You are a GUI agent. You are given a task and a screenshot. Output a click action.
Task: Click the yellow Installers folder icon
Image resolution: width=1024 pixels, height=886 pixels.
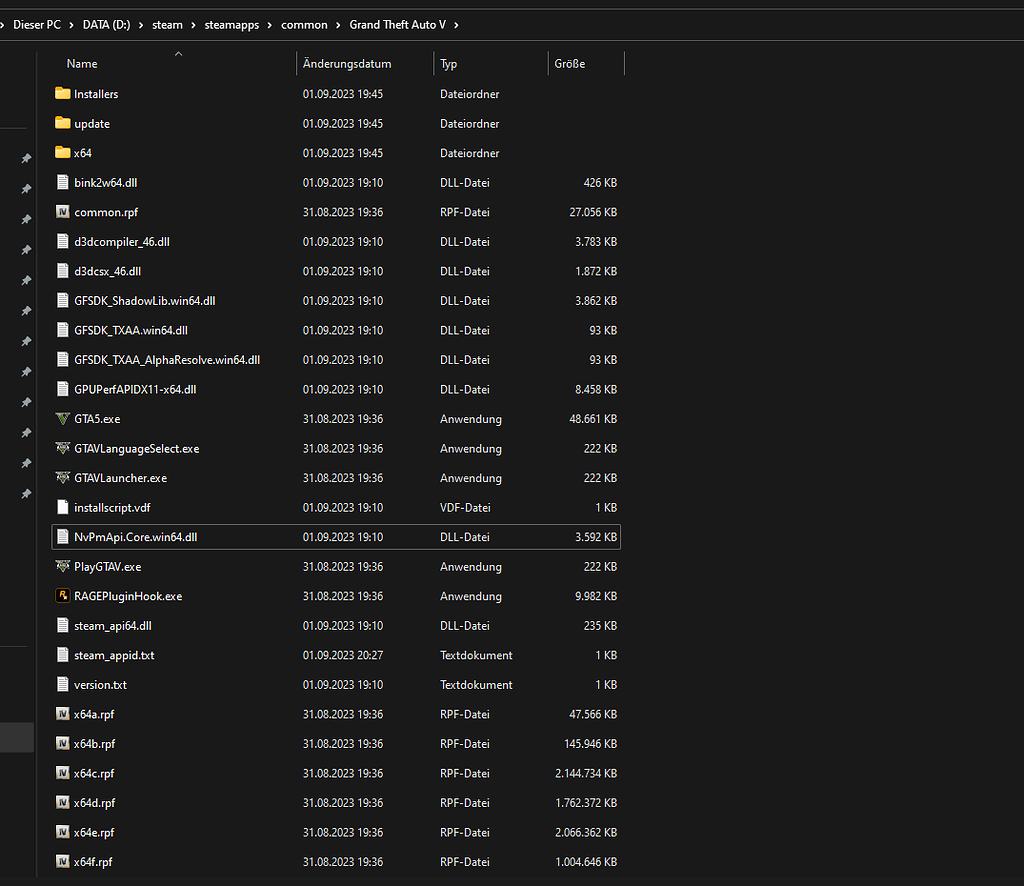(x=62, y=94)
